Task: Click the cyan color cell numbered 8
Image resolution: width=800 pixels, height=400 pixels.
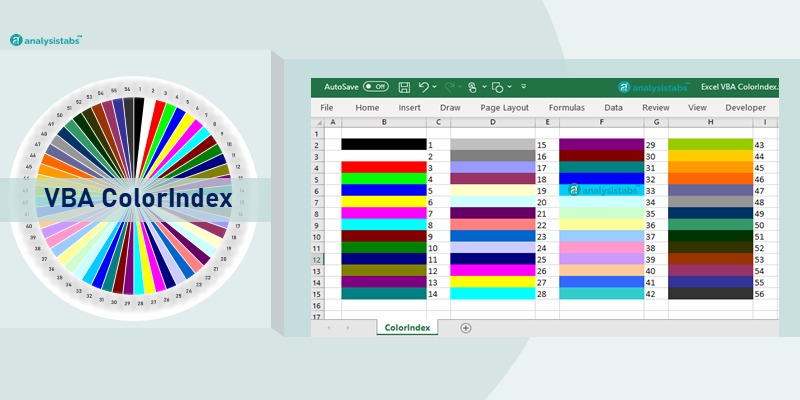Action: pyautogui.click(x=384, y=224)
